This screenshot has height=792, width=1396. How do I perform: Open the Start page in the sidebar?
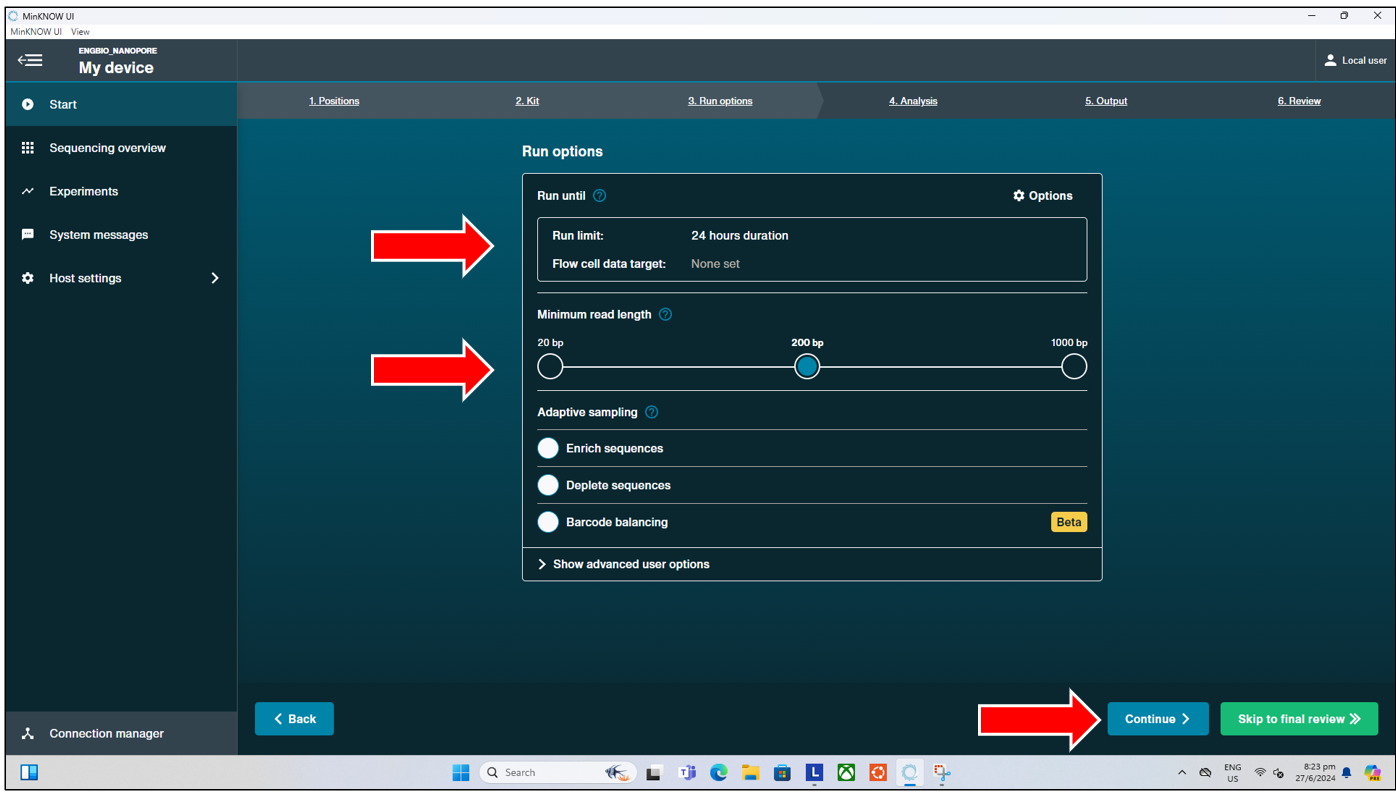(x=121, y=104)
